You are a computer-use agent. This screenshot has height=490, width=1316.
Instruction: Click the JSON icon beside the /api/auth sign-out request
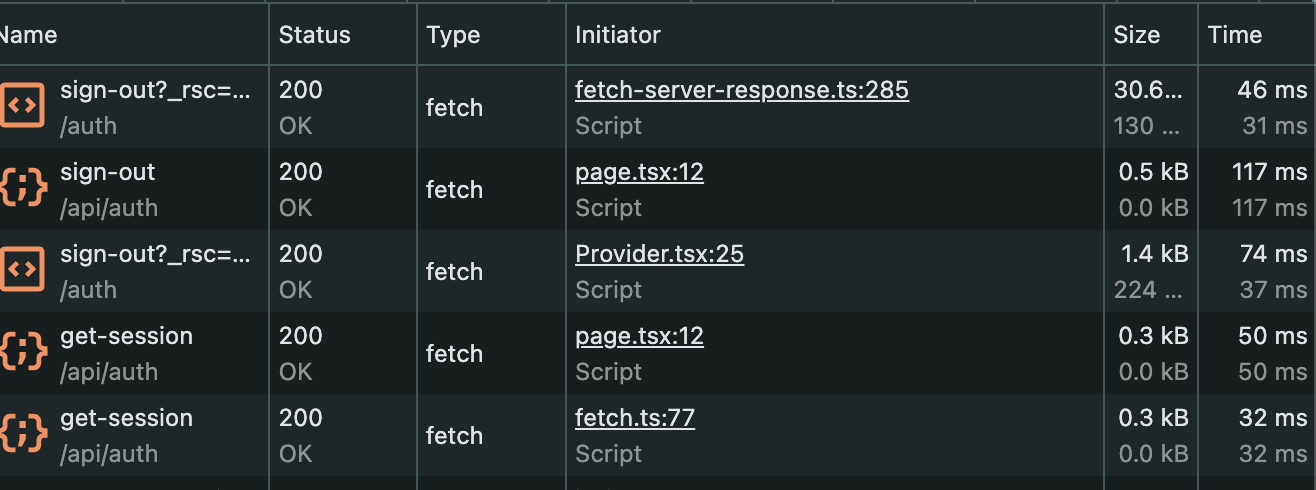pyautogui.click(x=22, y=189)
